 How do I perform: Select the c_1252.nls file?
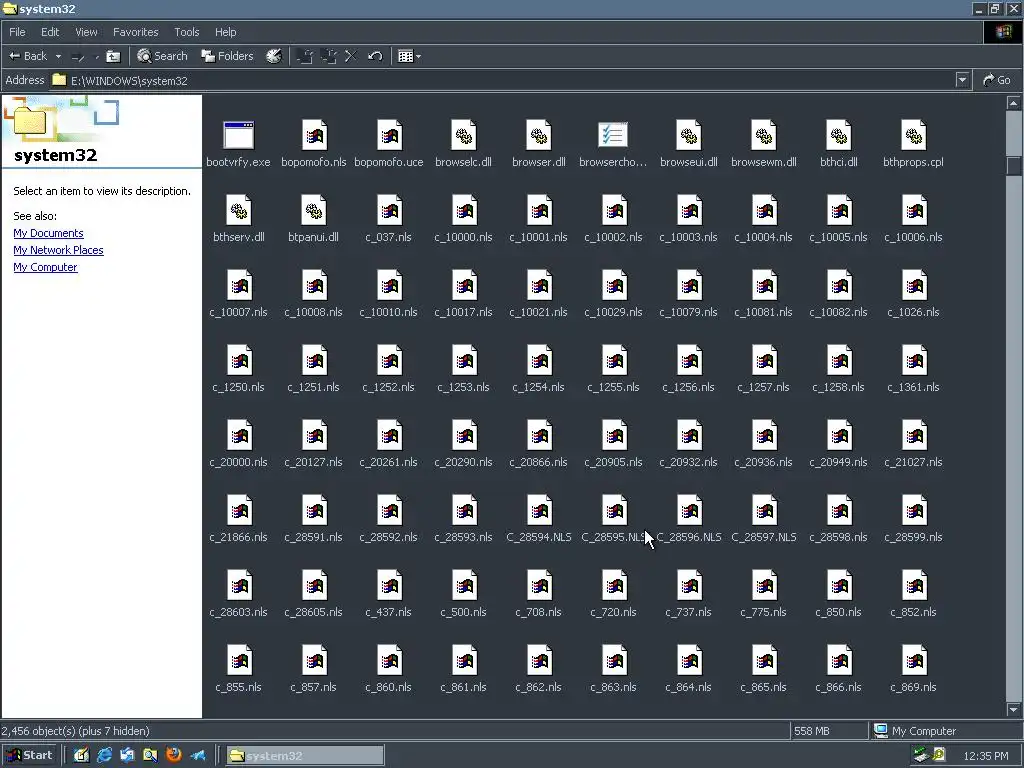point(389,370)
